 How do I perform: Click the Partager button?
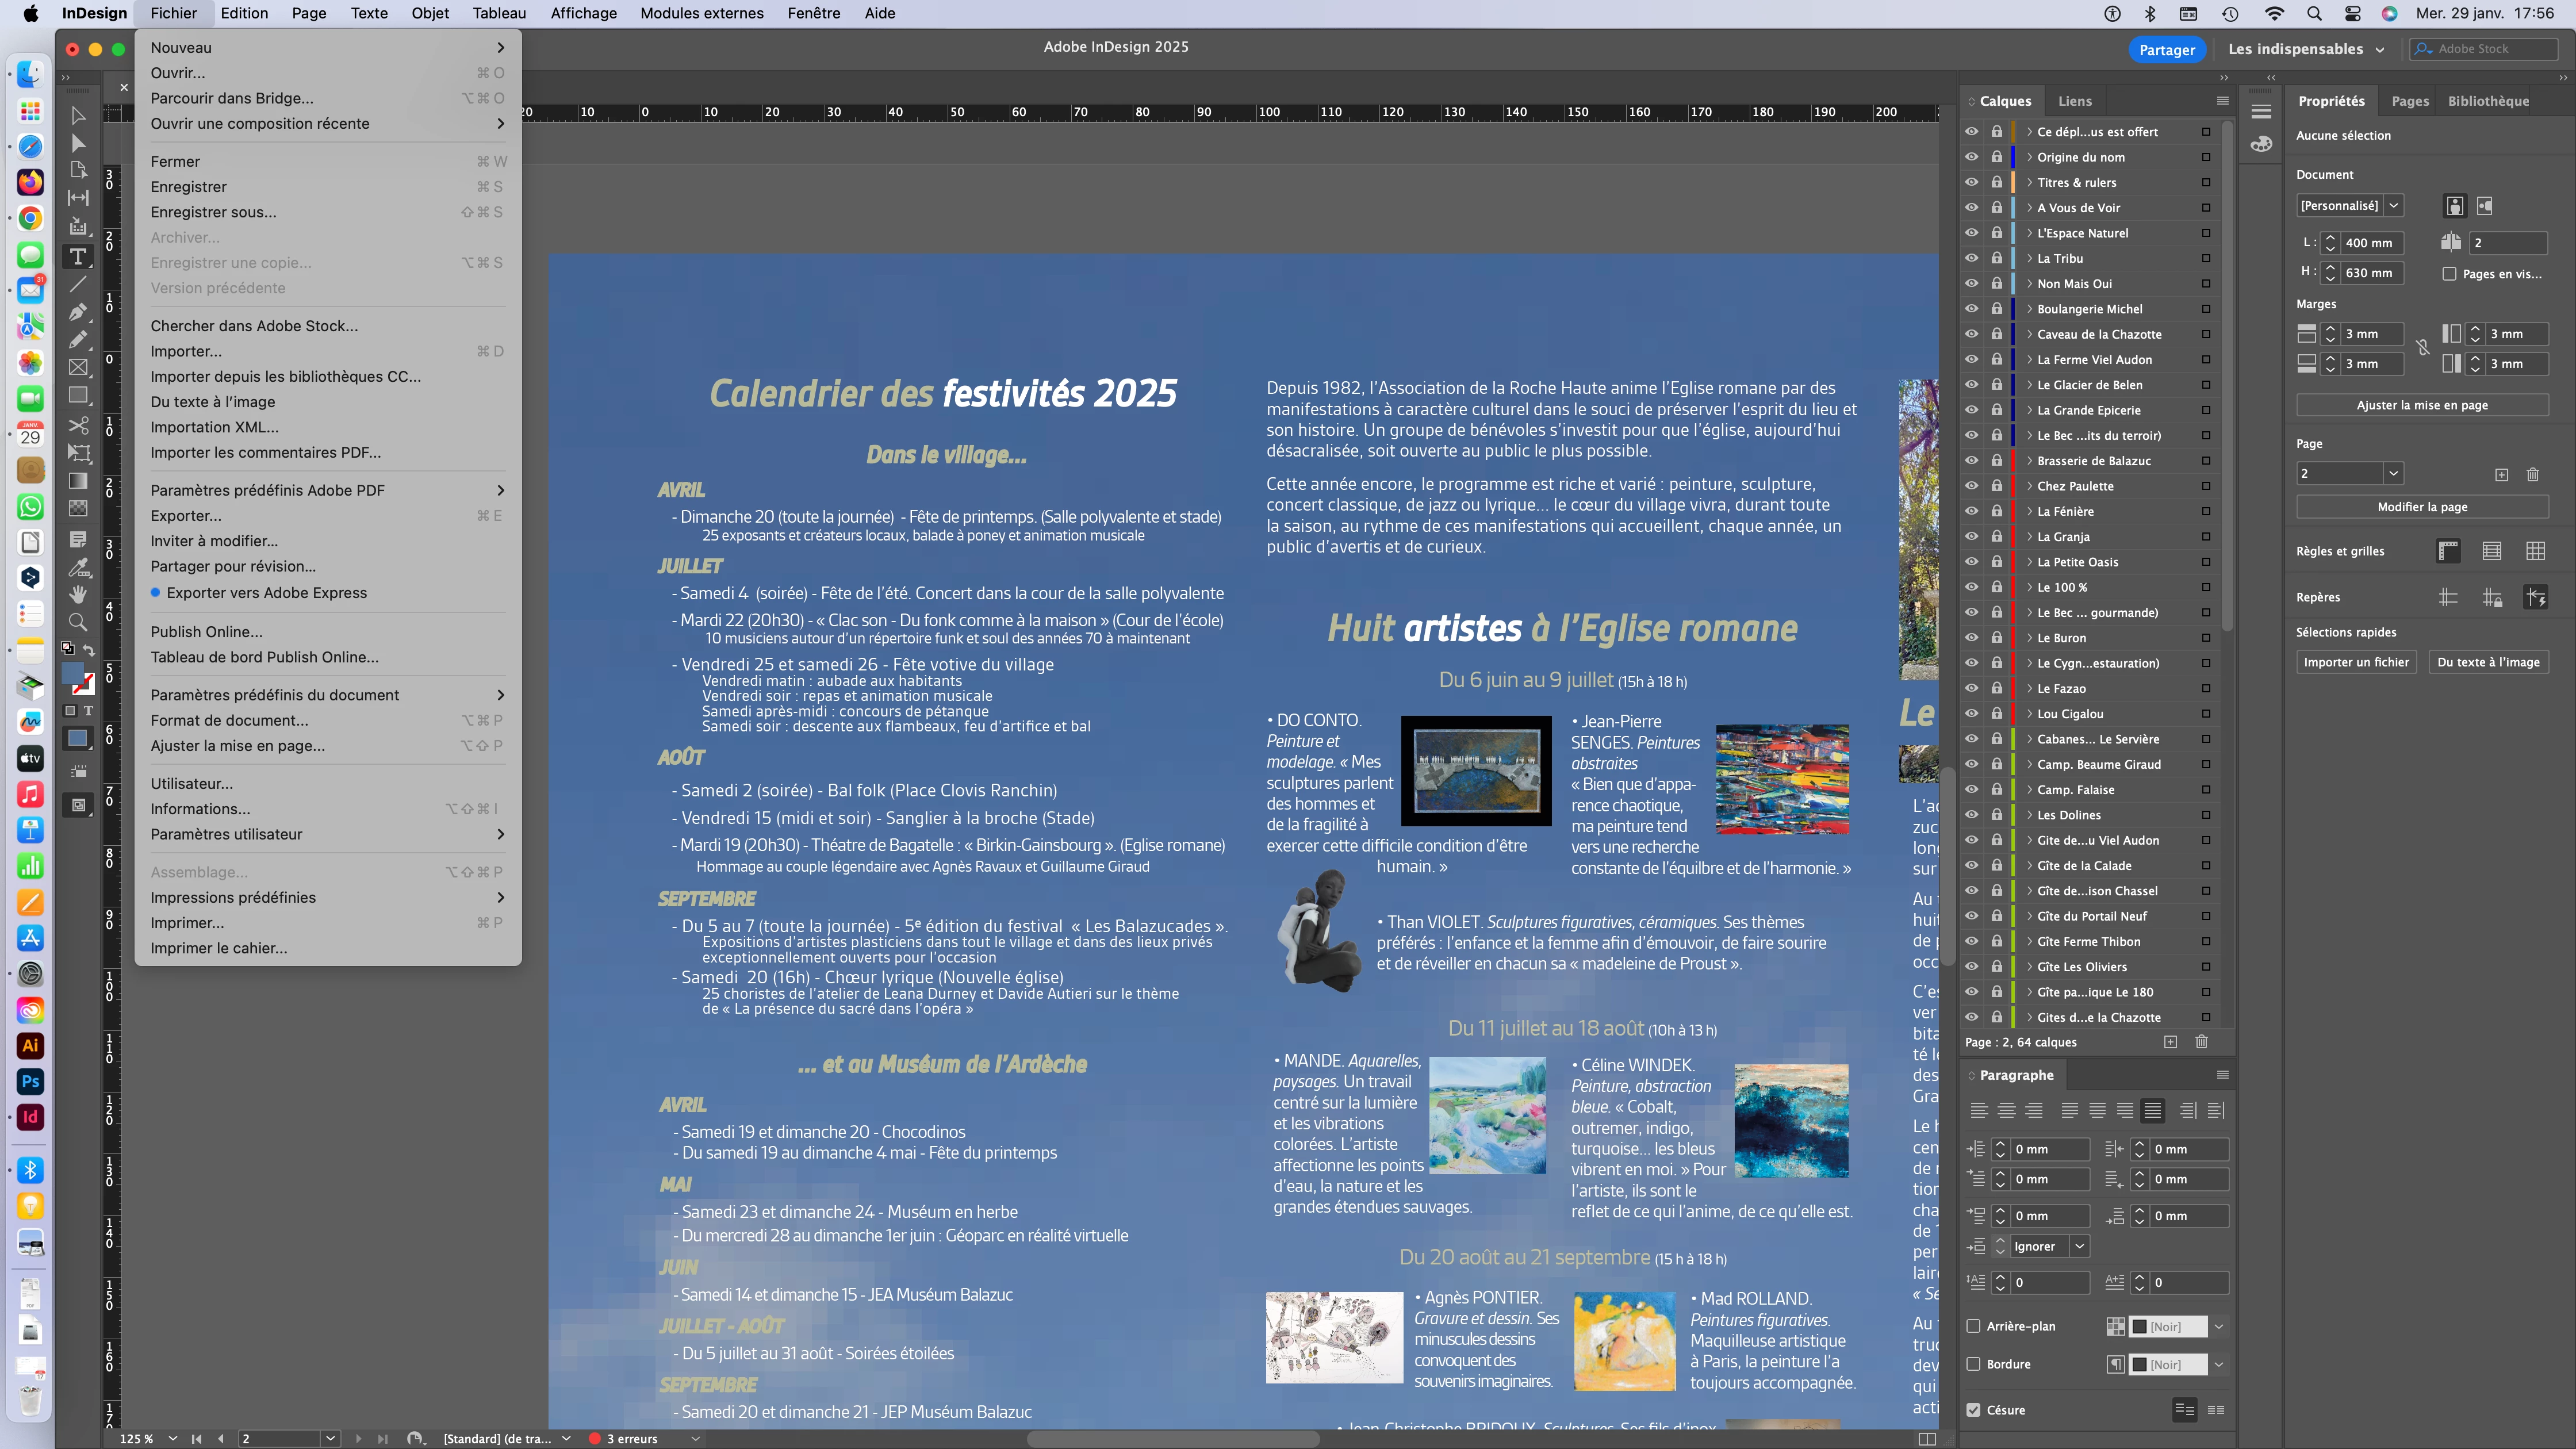point(2166,50)
